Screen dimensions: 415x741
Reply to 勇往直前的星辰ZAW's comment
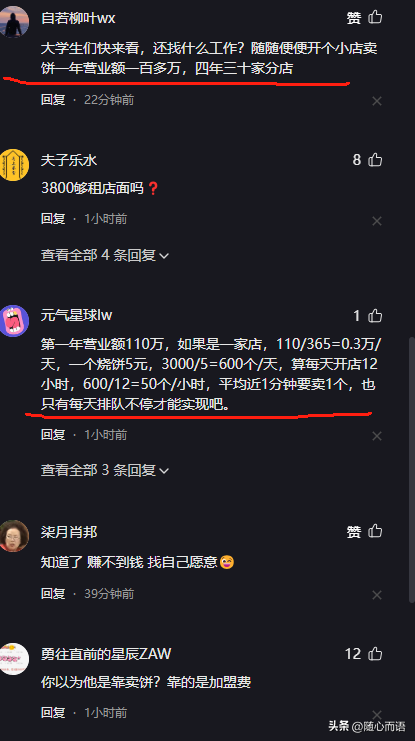point(53,712)
